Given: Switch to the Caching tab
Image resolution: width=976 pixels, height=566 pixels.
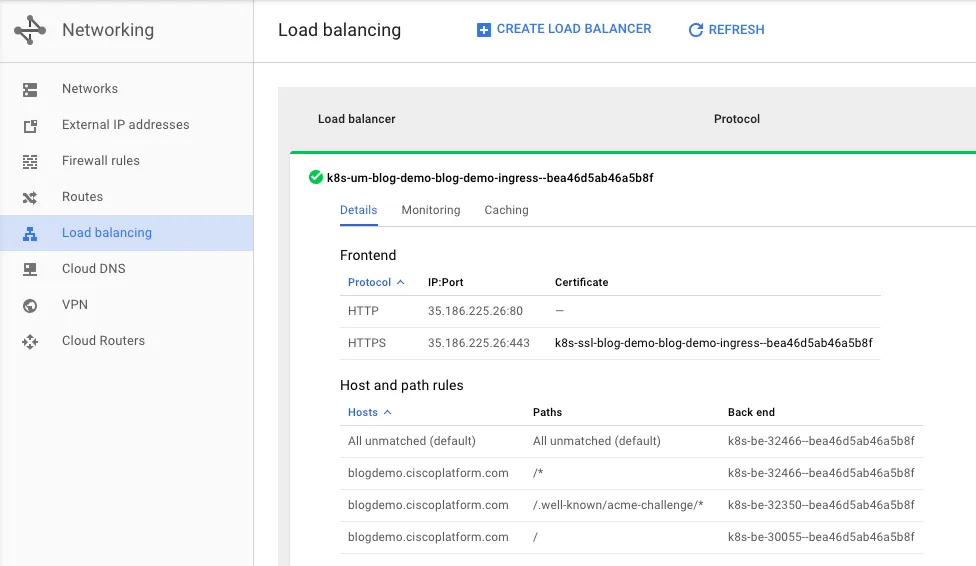Looking at the screenshot, I should click(506, 210).
